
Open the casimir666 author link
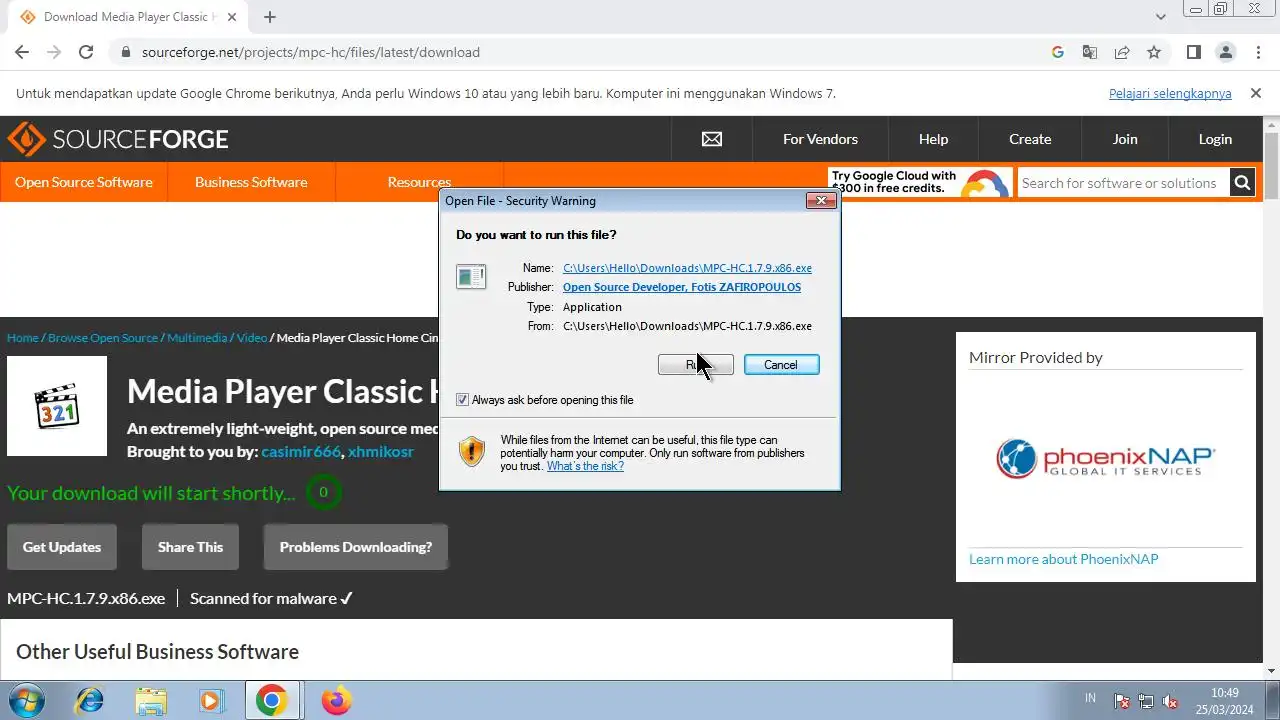[301, 452]
